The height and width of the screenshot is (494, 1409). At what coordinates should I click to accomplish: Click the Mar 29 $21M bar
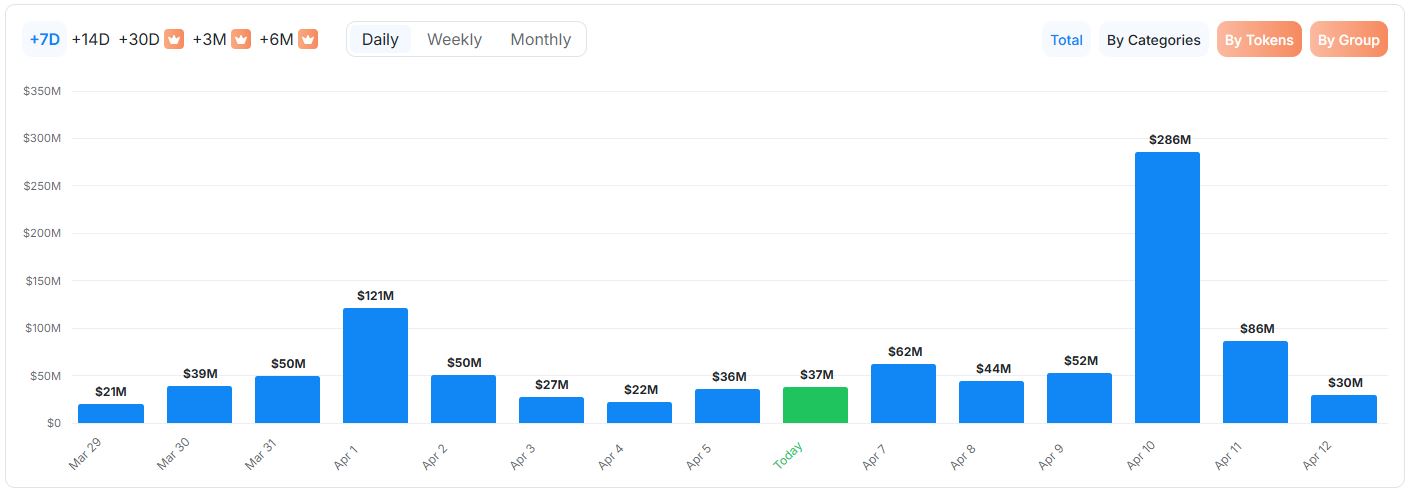coord(111,413)
